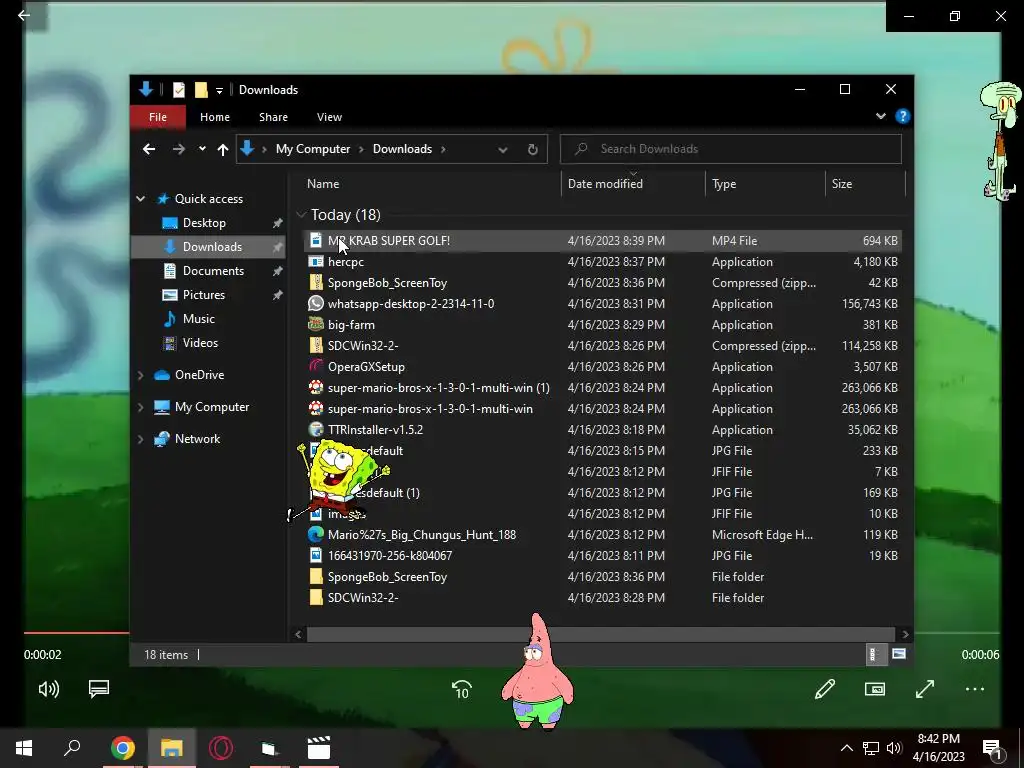Screen dimensions: 1024x768
Task: Show hidden system tray icons chevron
Action: (846, 748)
